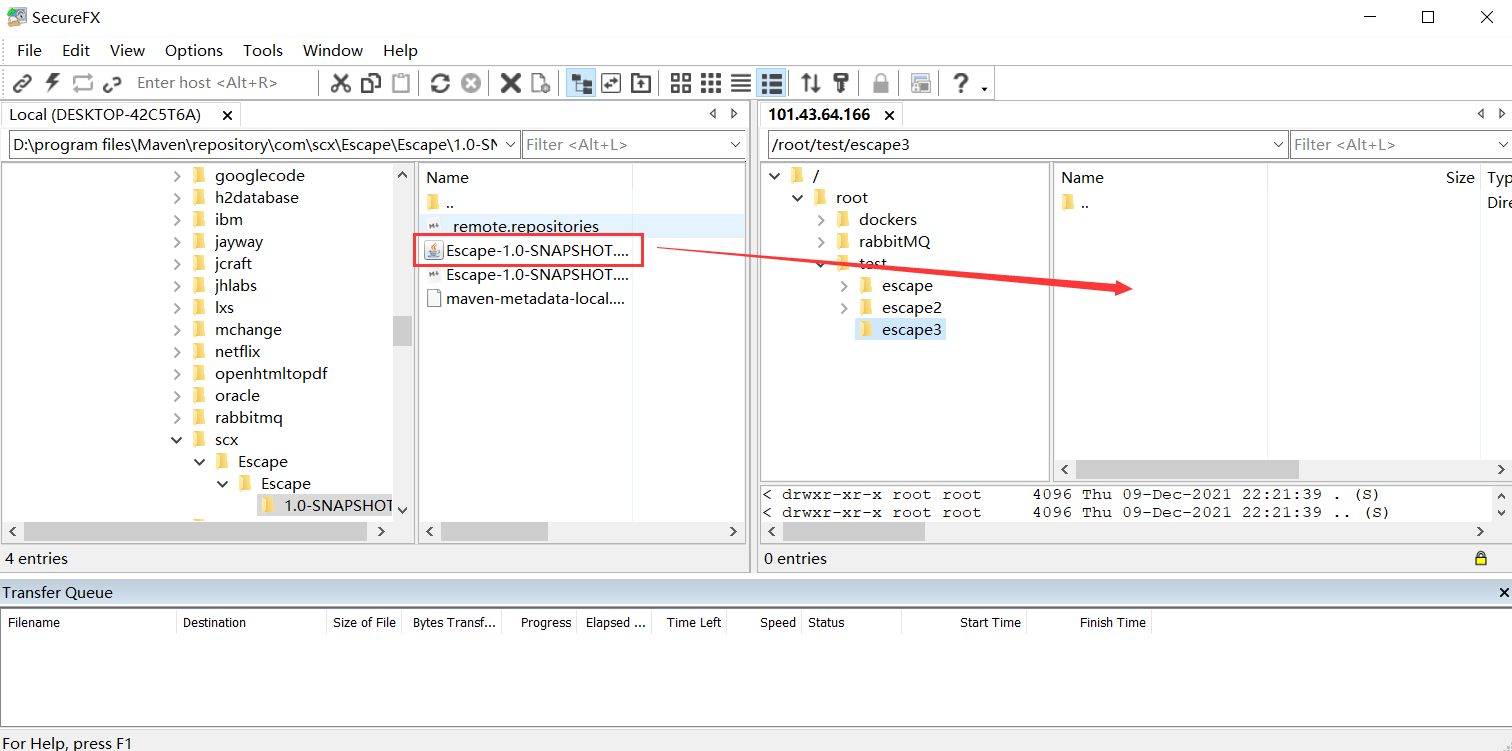The width and height of the screenshot is (1512, 751).
Task: Click the Paste clipboard icon
Action: coord(401,83)
